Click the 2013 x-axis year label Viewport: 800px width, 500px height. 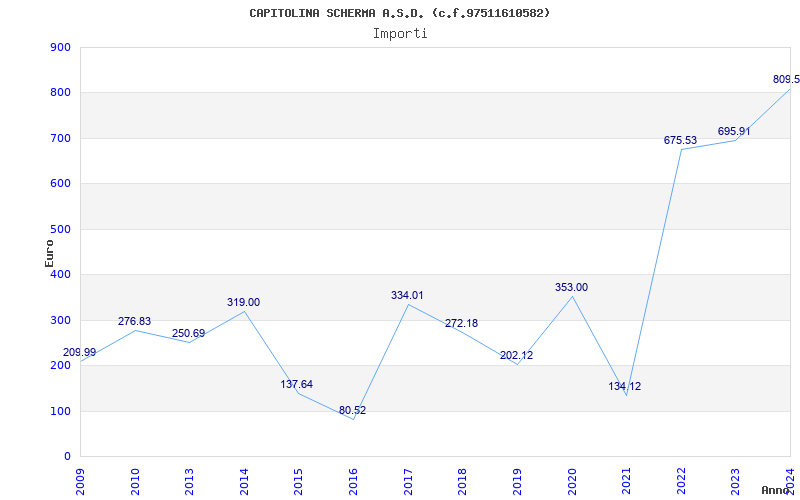point(190,483)
